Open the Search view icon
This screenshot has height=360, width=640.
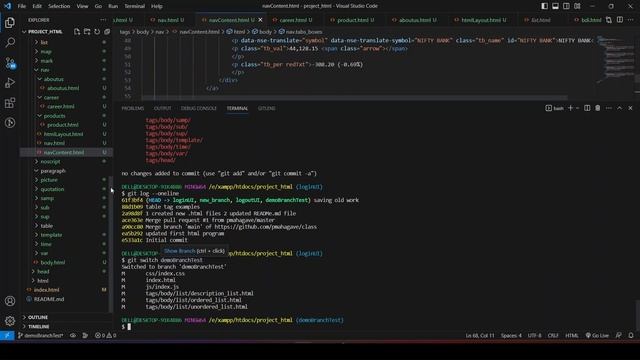pos(10,42)
